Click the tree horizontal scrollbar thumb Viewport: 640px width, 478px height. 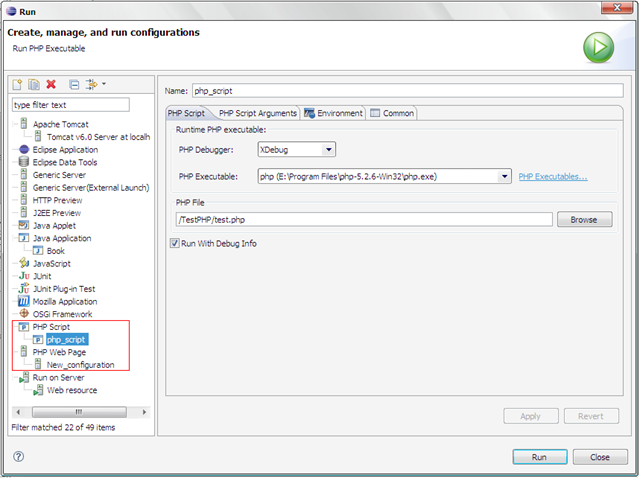pos(79,412)
